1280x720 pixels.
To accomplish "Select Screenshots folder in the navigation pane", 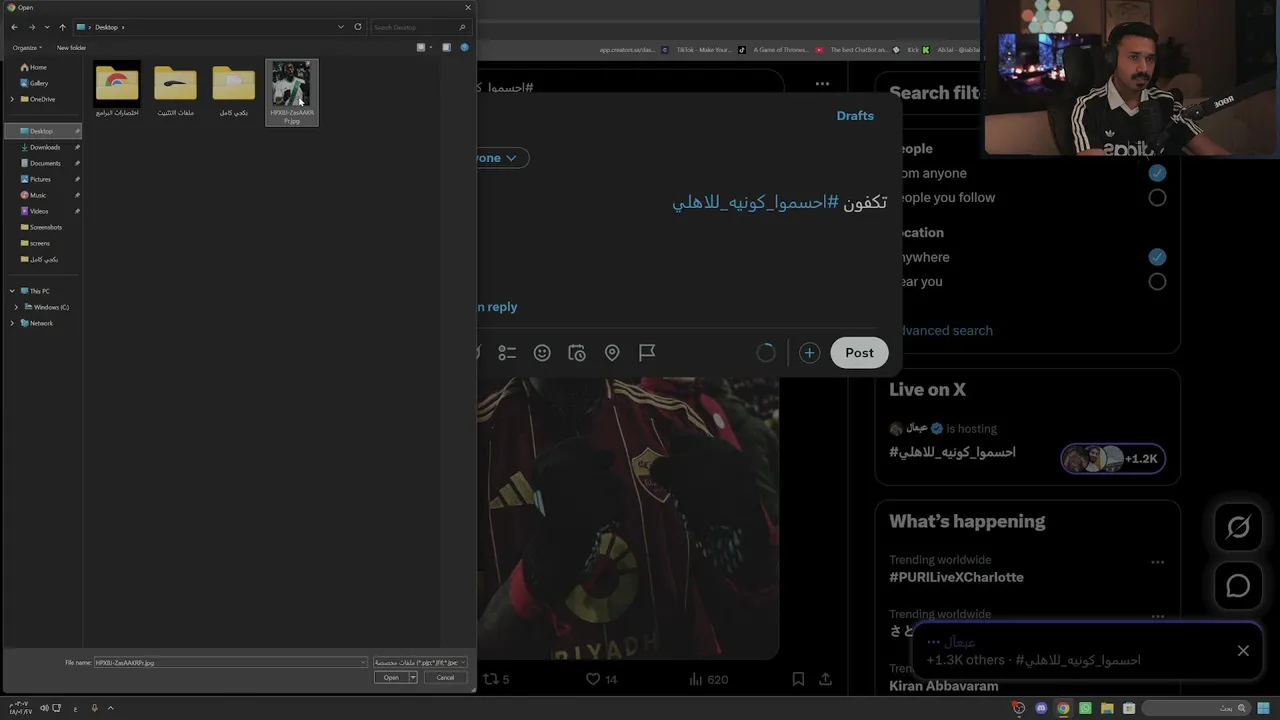I will click(42, 227).
